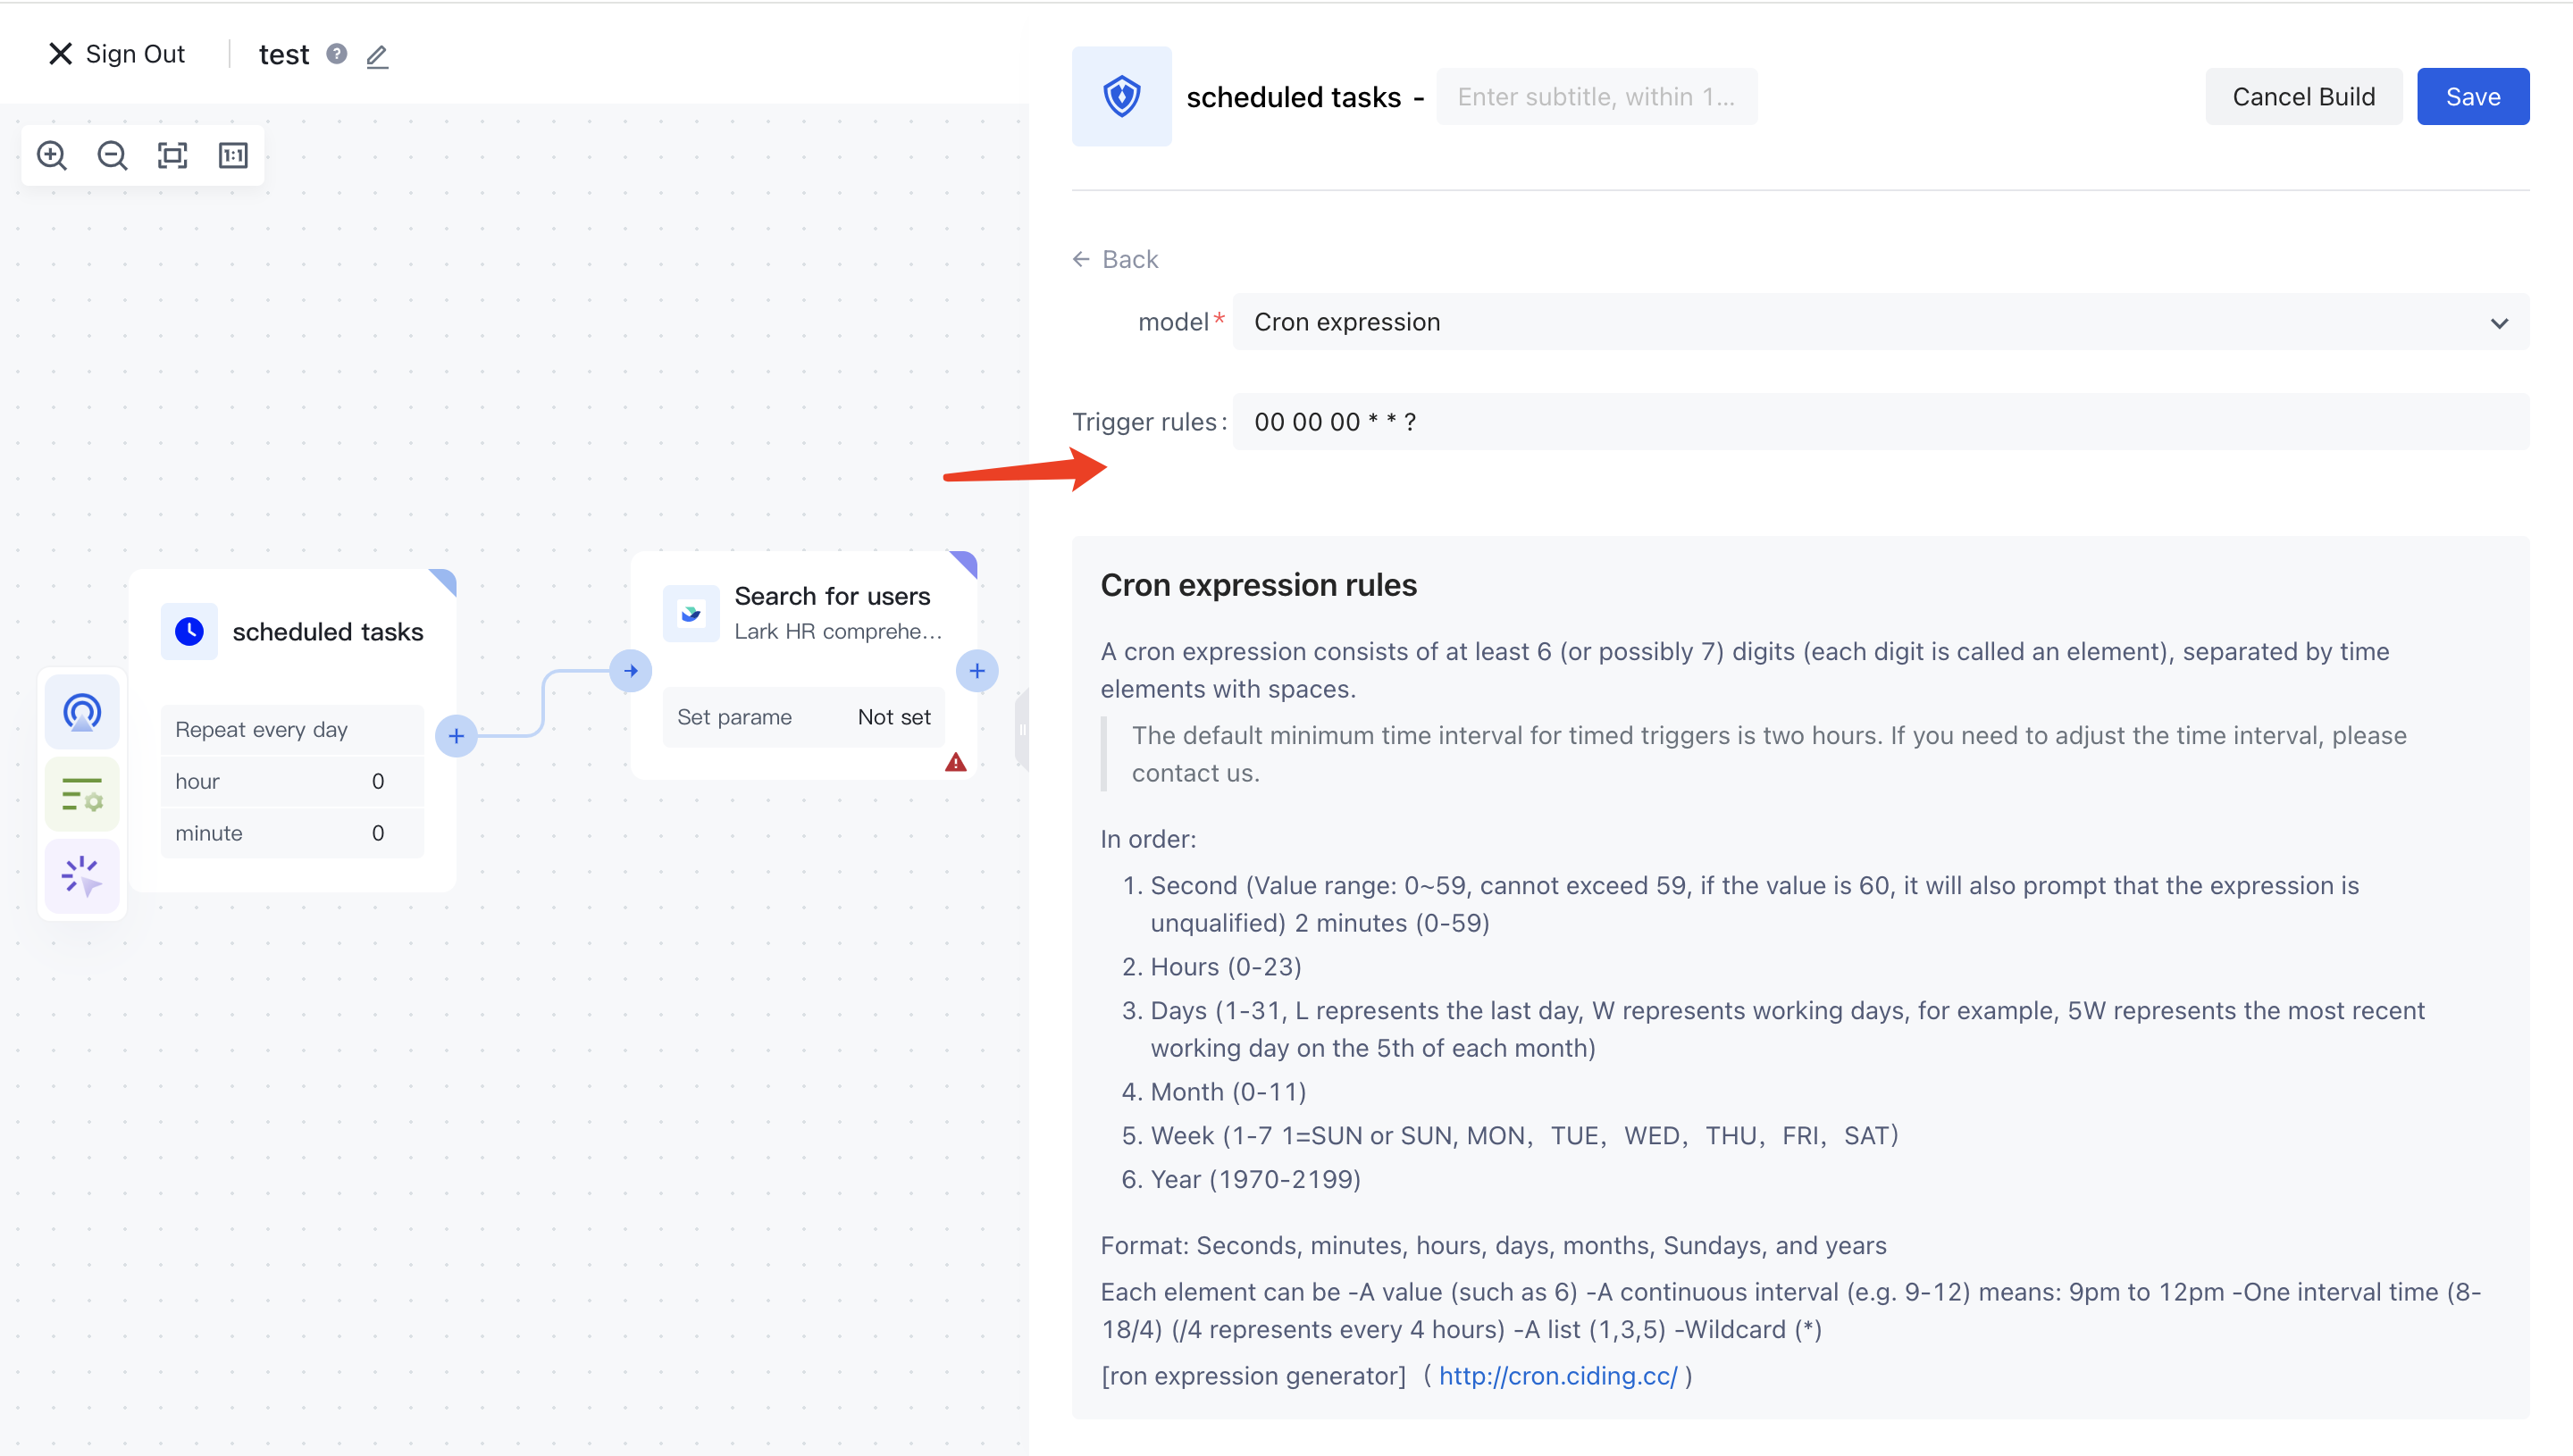Open help tooltip next to test

point(337,54)
